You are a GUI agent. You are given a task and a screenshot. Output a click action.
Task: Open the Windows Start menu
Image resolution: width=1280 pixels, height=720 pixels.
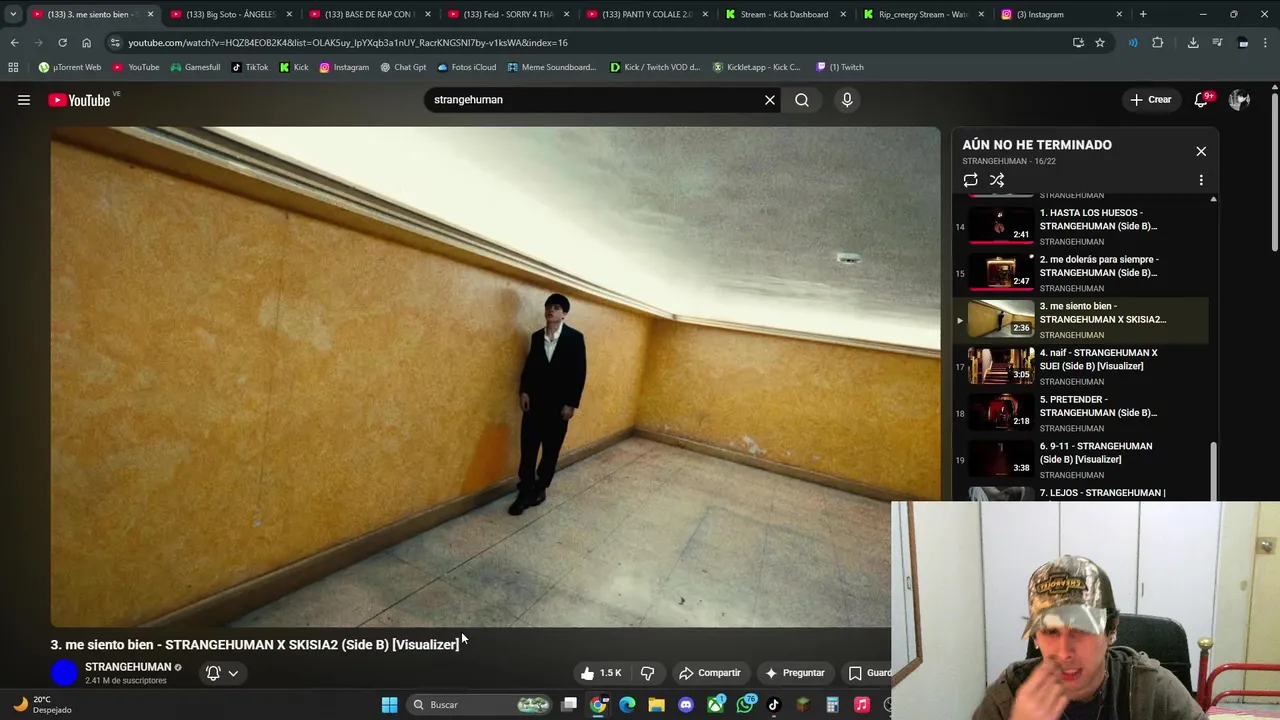click(x=389, y=705)
